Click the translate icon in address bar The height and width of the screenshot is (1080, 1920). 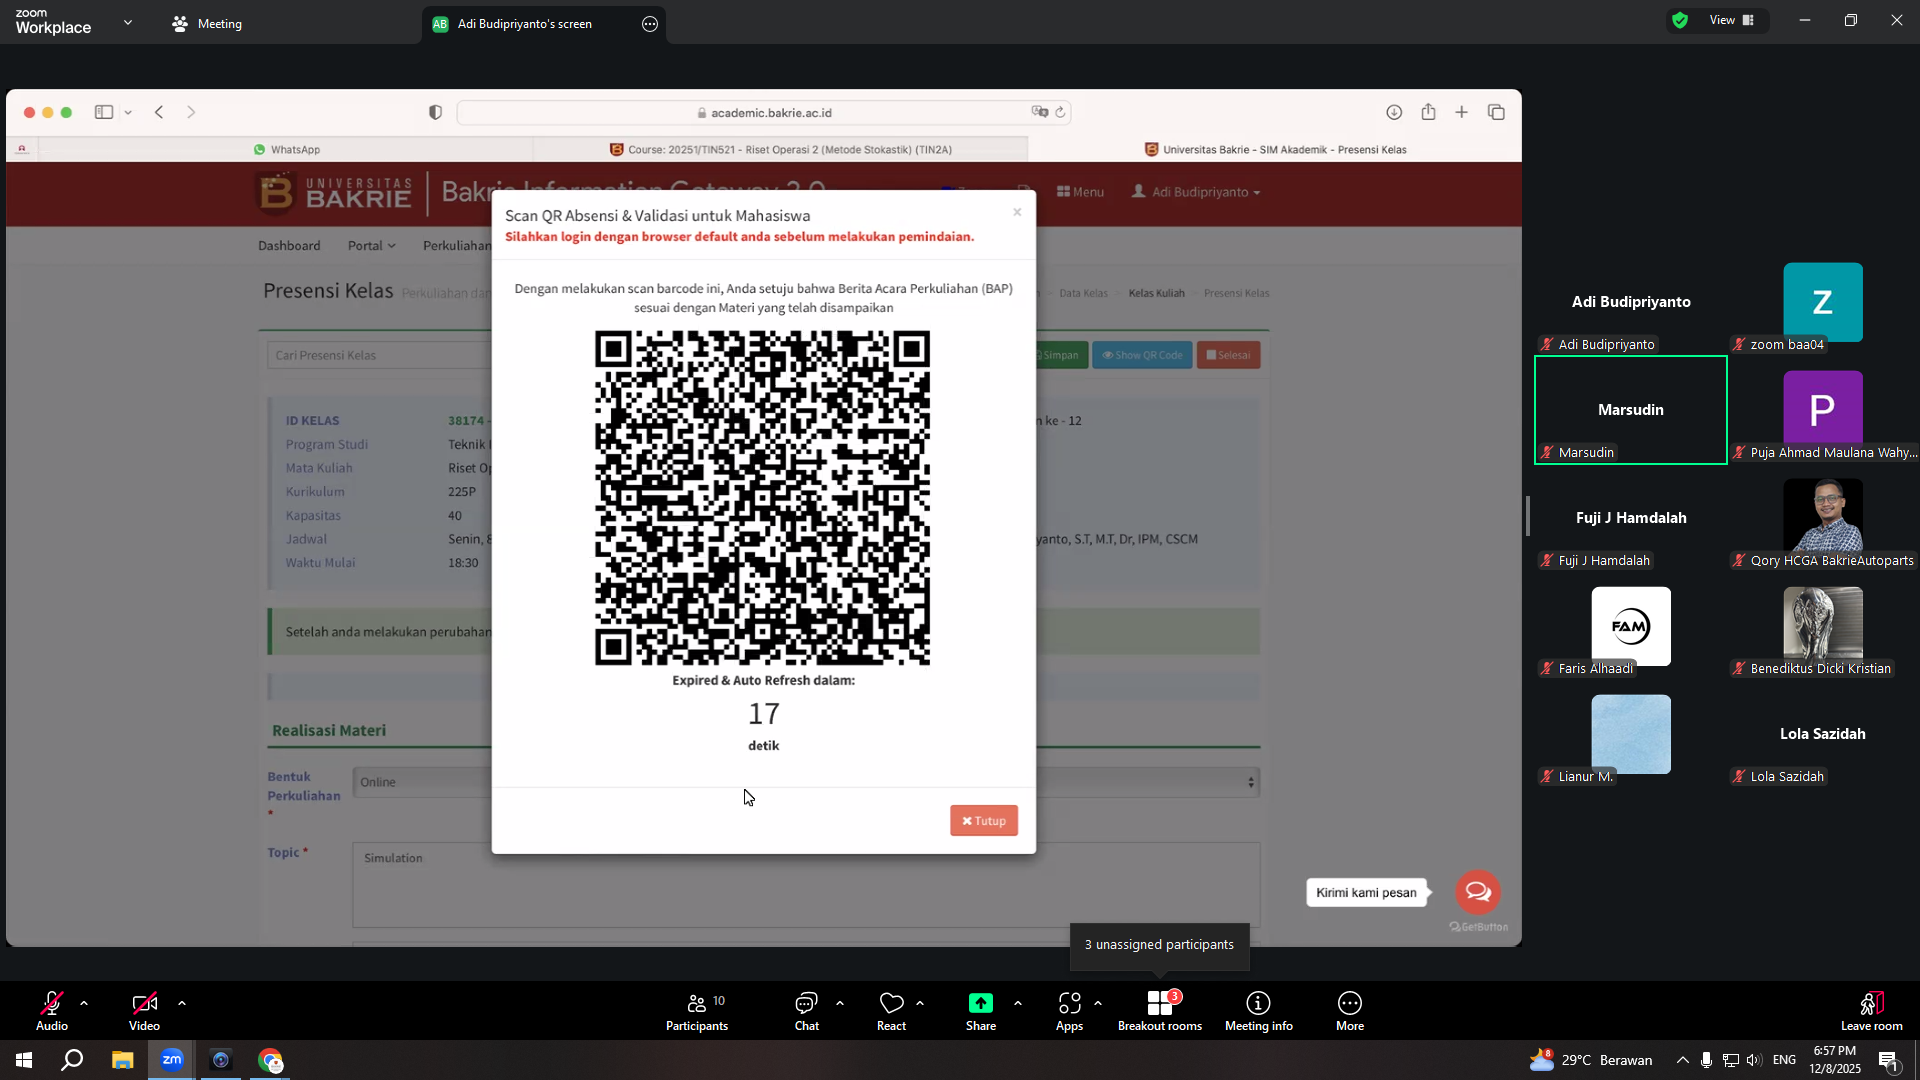pos(1040,112)
